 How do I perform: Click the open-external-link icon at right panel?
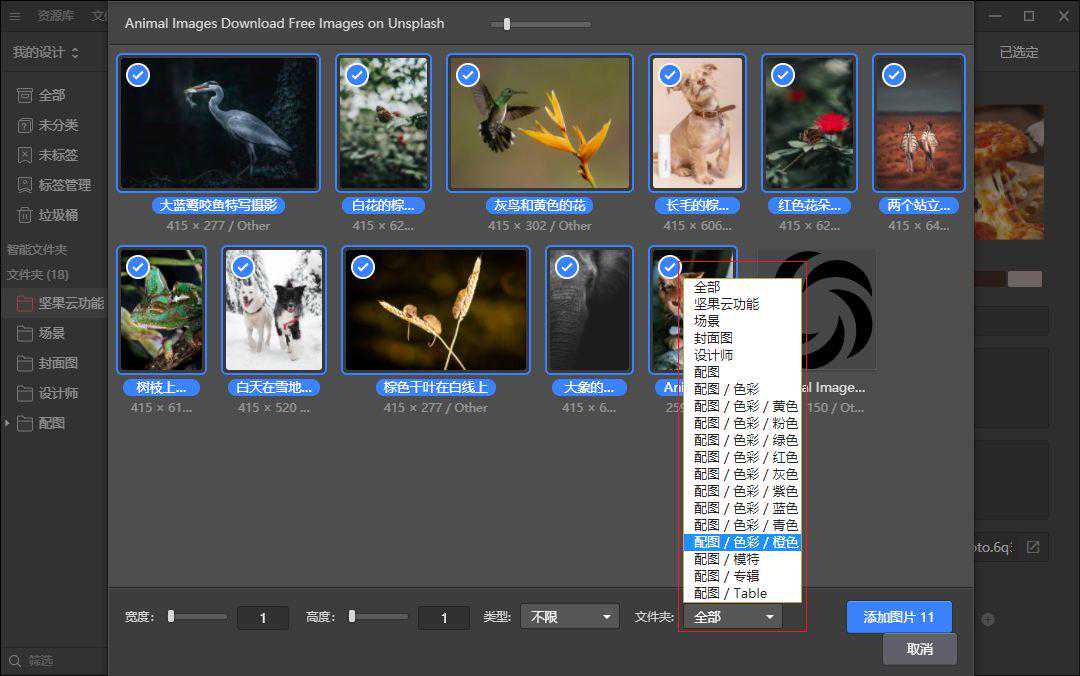pyautogui.click(x=1033, y=547)
